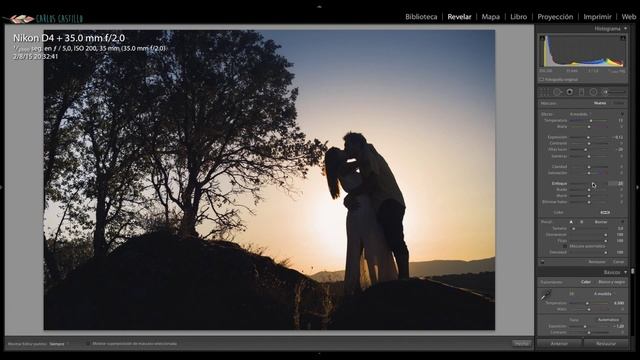Toggle Máscara automática checkbox
Image resolution: width=640 pixels, height=360 pixels.
(x=565, y=247)
